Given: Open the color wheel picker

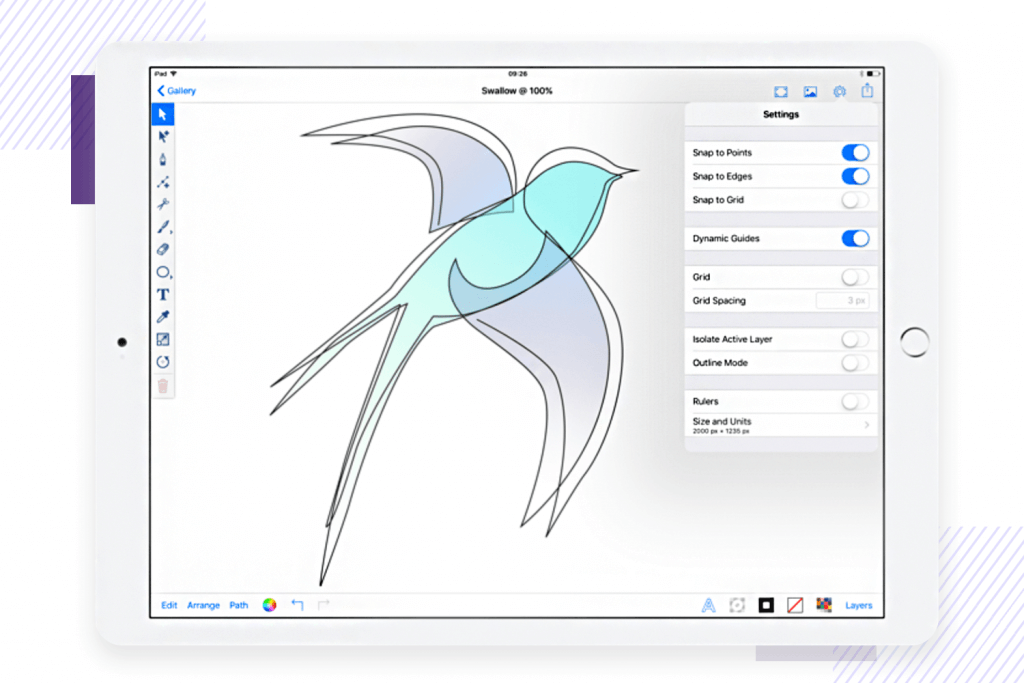Looking at the screenshot, I should (x=268, y=605).
